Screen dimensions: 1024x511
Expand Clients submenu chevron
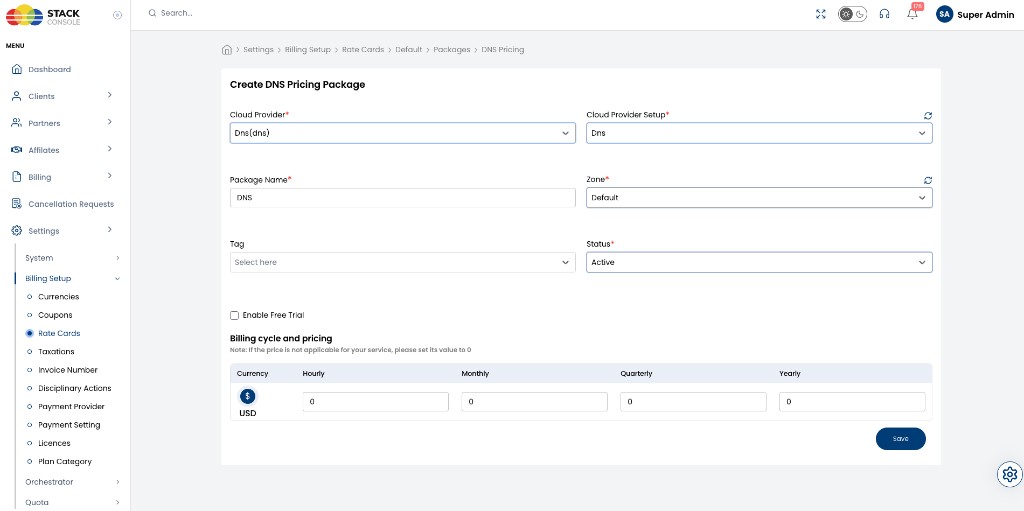[x=110, y=95]
